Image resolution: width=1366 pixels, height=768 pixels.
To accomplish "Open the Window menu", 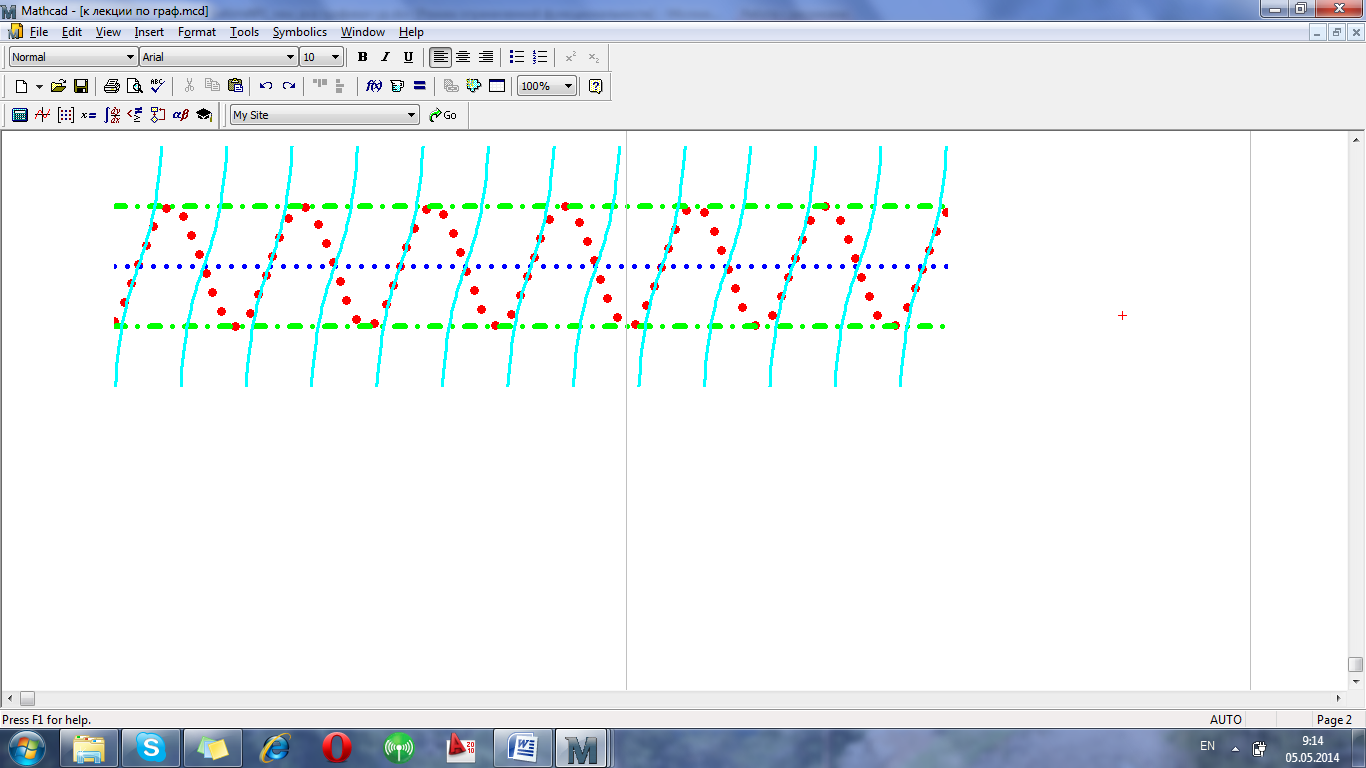I will 363,32.
